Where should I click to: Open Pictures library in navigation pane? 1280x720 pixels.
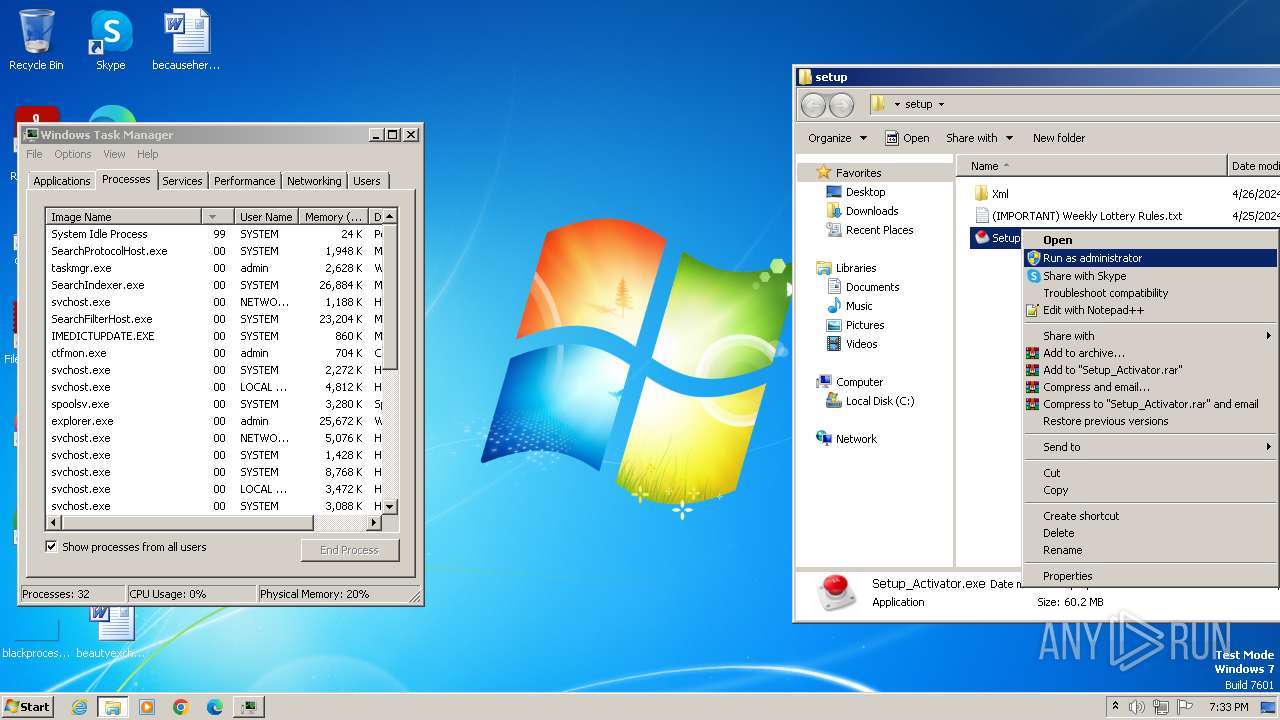[x=865, y=325]
